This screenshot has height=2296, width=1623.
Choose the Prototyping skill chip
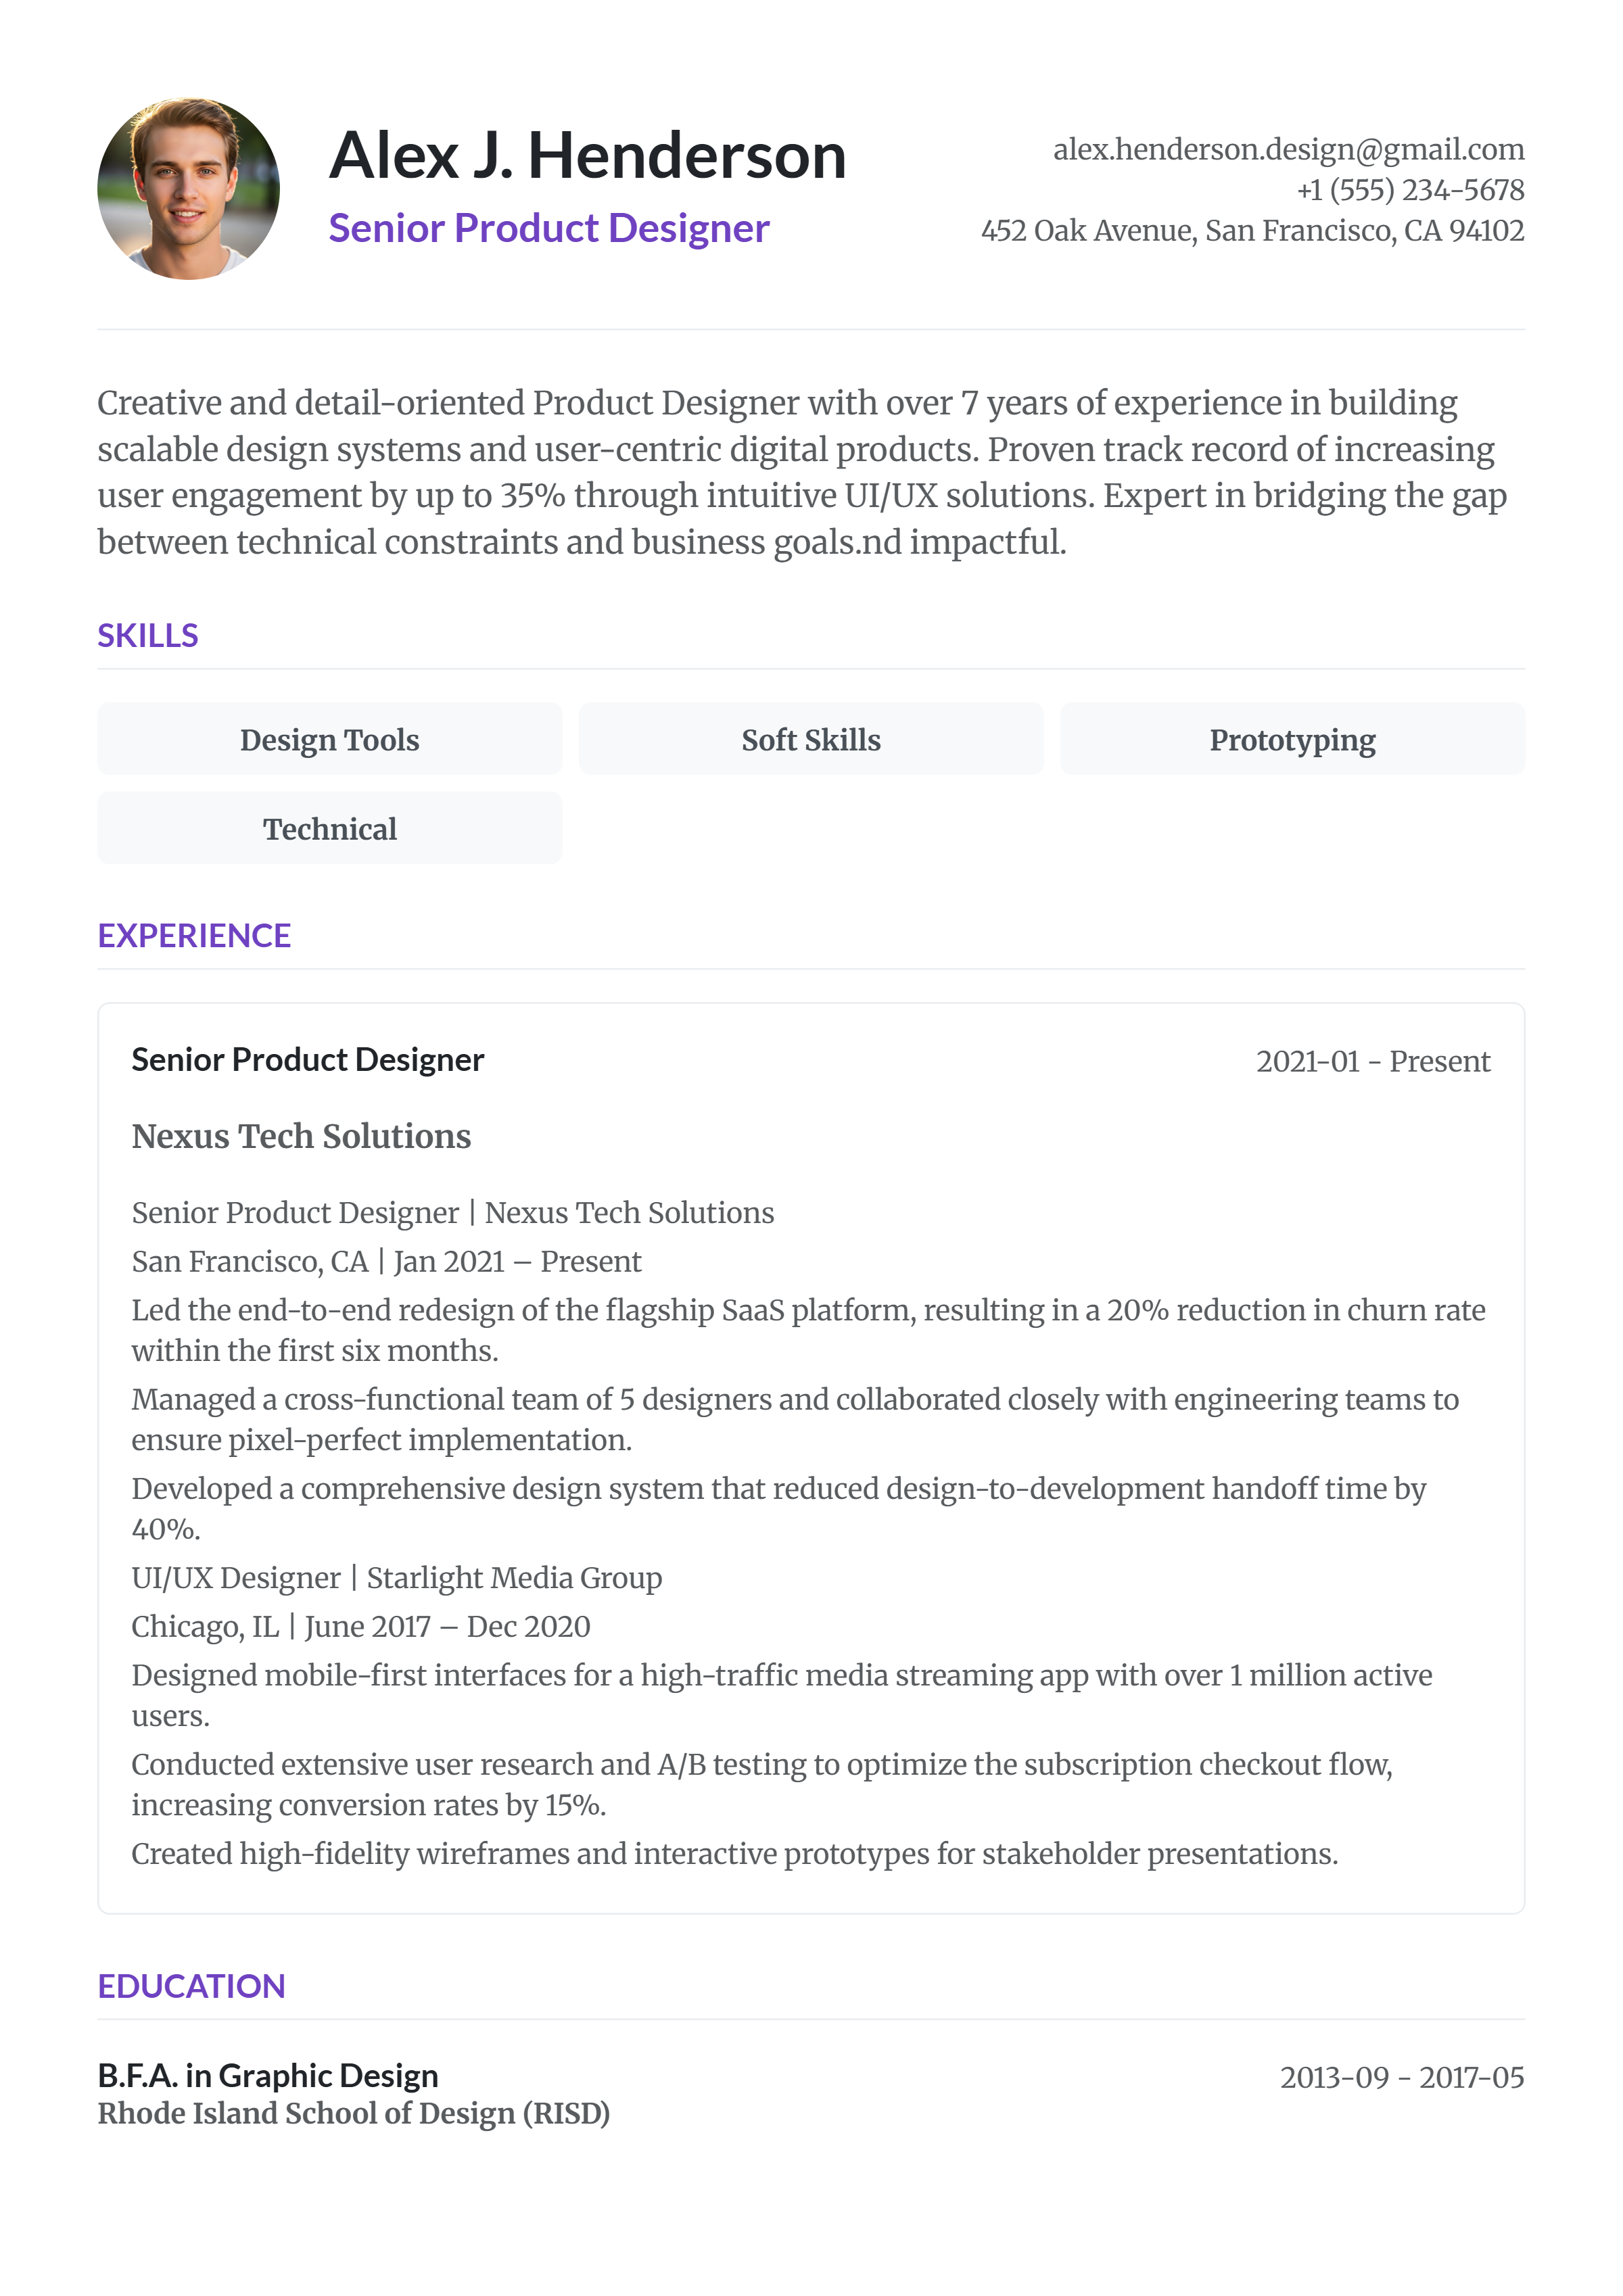[x=1292, y=740]
